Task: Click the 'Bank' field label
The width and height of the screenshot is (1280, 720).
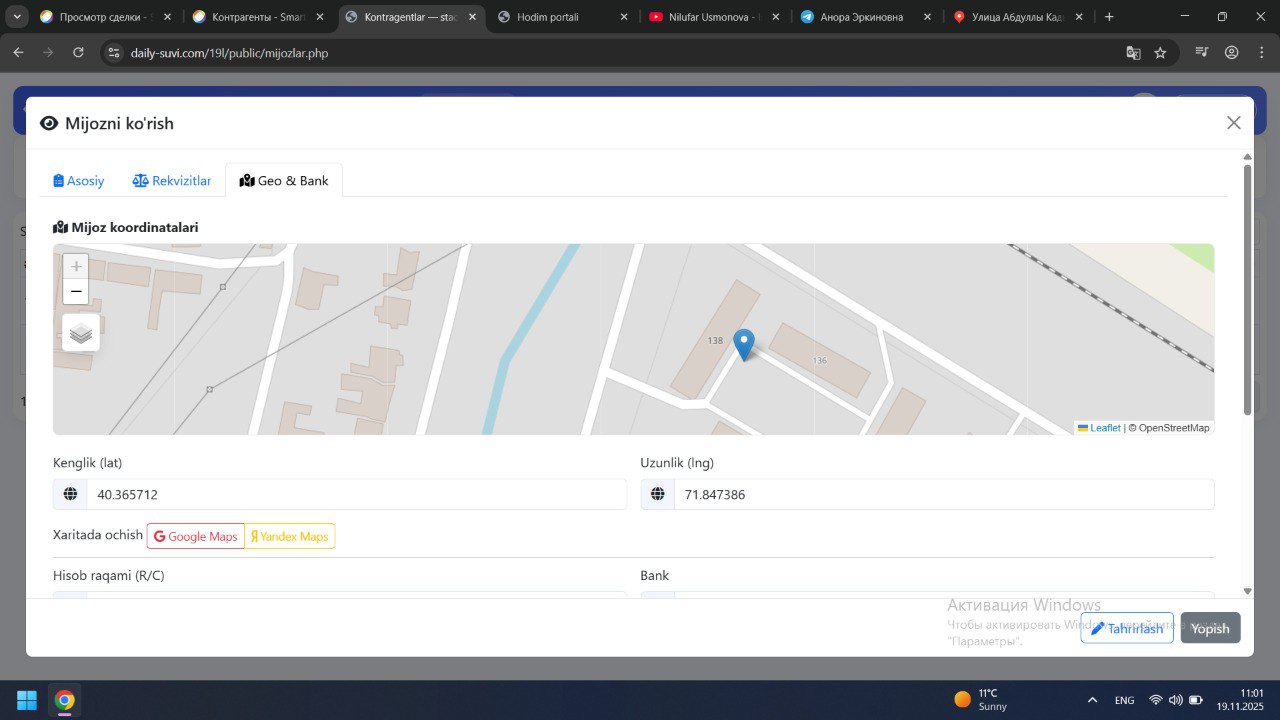Action: 655,575
